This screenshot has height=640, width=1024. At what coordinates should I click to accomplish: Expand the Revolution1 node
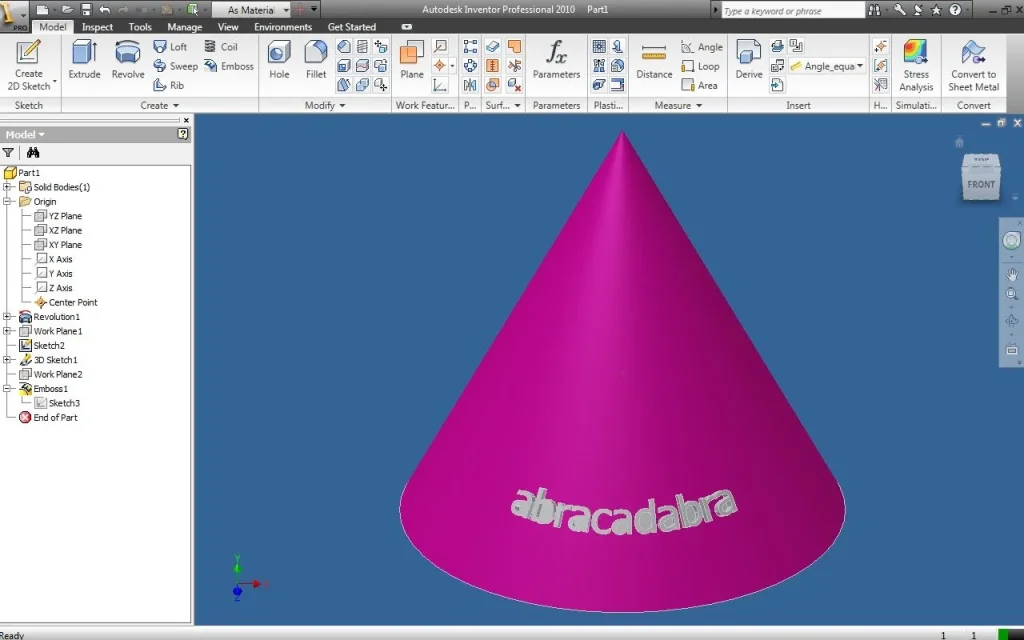(x=7, y=317)
